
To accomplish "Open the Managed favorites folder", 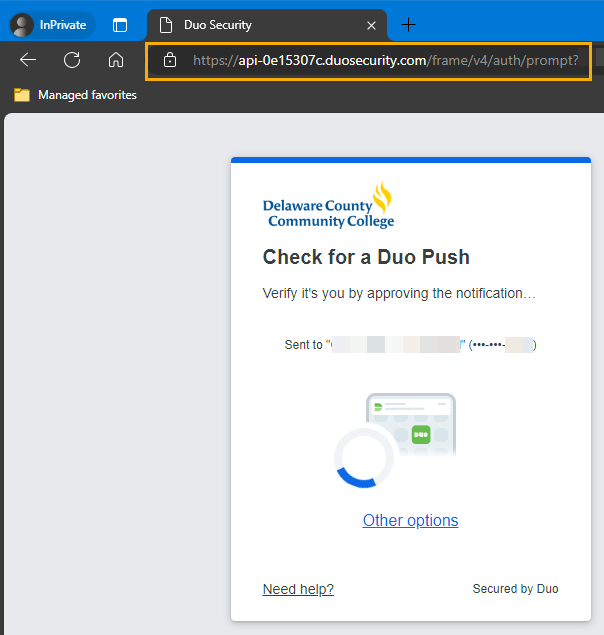I will point(75,95).
